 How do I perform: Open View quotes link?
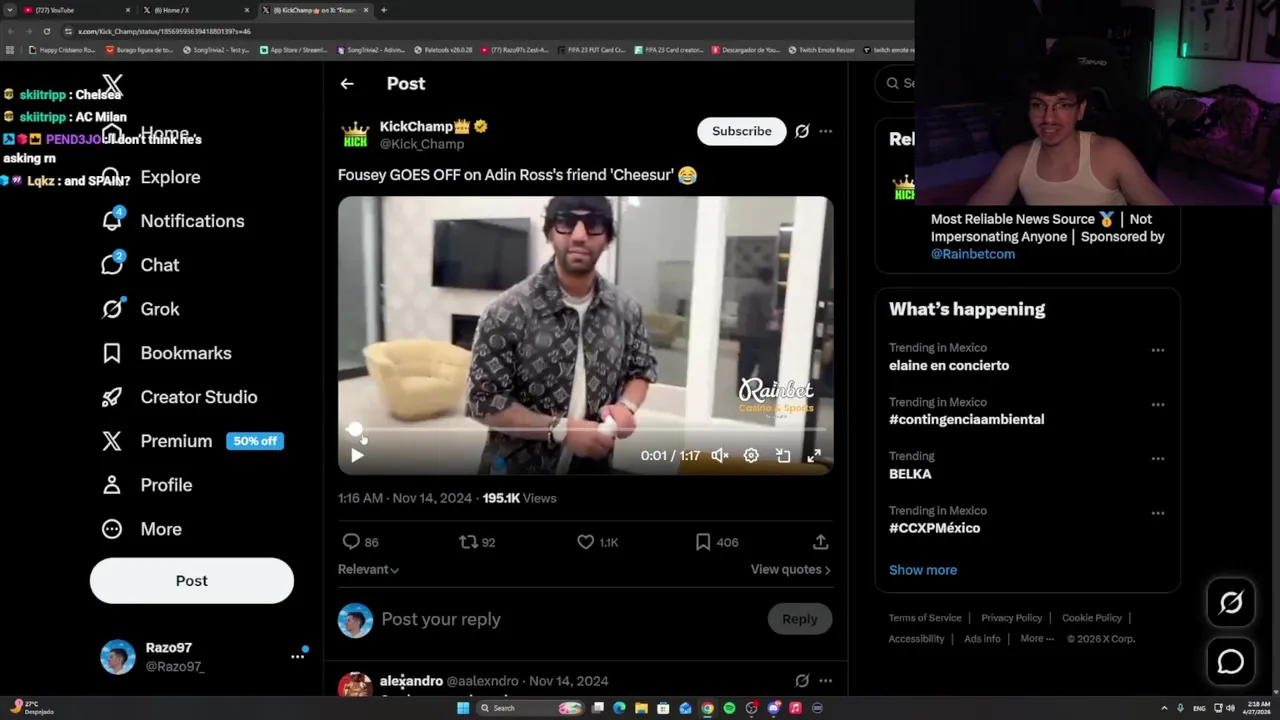click(791, 569)
